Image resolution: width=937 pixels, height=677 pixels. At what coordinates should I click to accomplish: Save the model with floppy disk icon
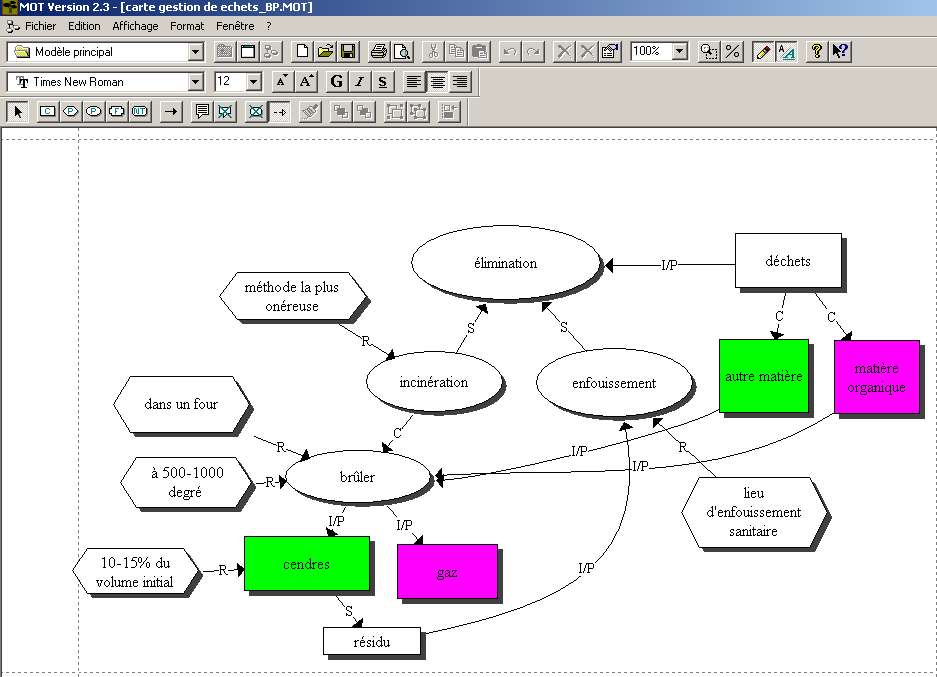pos(348,51)
